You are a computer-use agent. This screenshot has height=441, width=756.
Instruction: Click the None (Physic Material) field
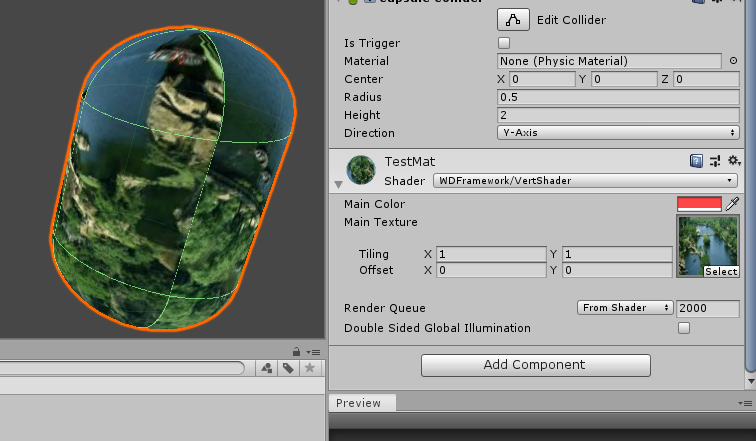[x=609, y=61]
